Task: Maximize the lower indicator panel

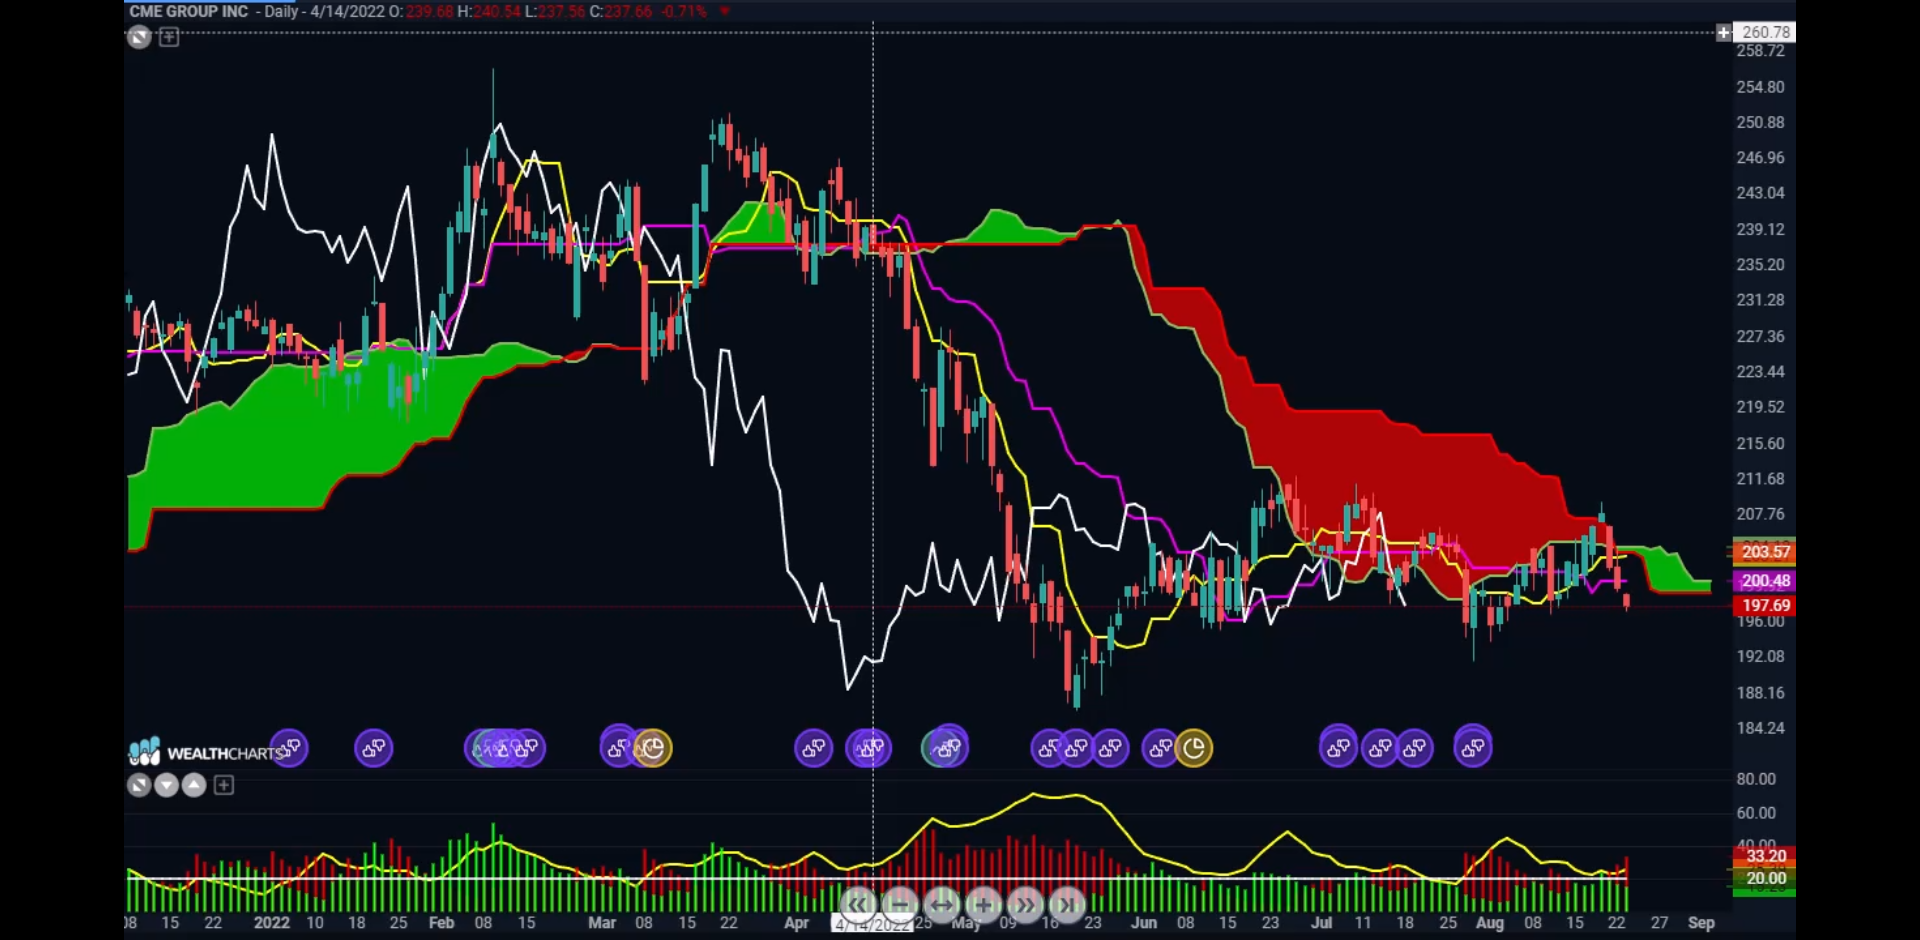Action: point(139,786)
